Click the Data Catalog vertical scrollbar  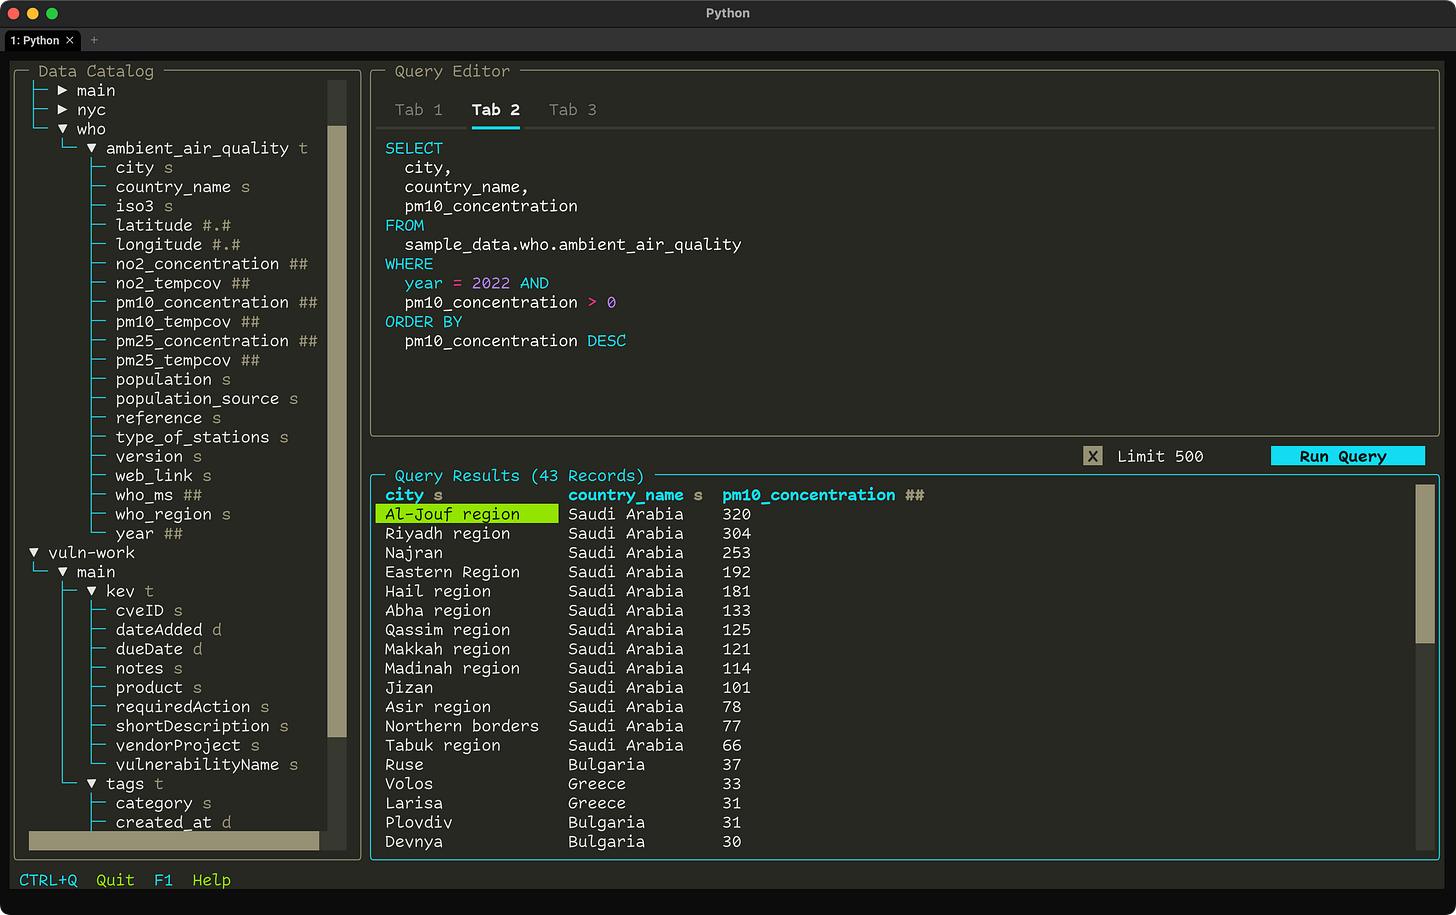tap(337, 430)
